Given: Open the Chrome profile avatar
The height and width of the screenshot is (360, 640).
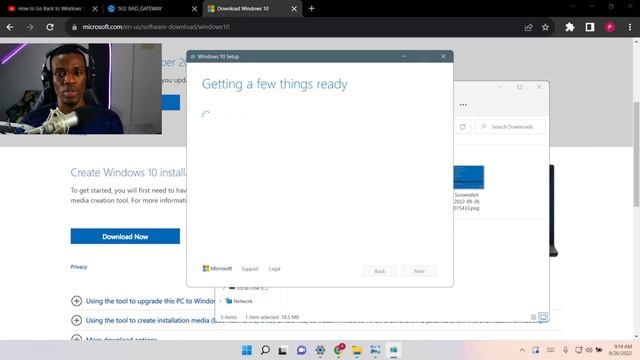Looking at the screenshot, I should point(610,27).
